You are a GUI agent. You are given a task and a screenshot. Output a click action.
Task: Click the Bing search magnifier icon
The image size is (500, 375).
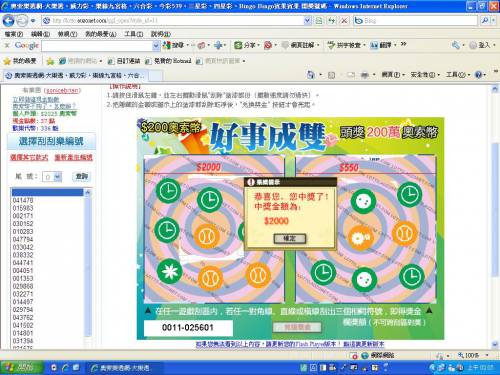tap(485, 21)
